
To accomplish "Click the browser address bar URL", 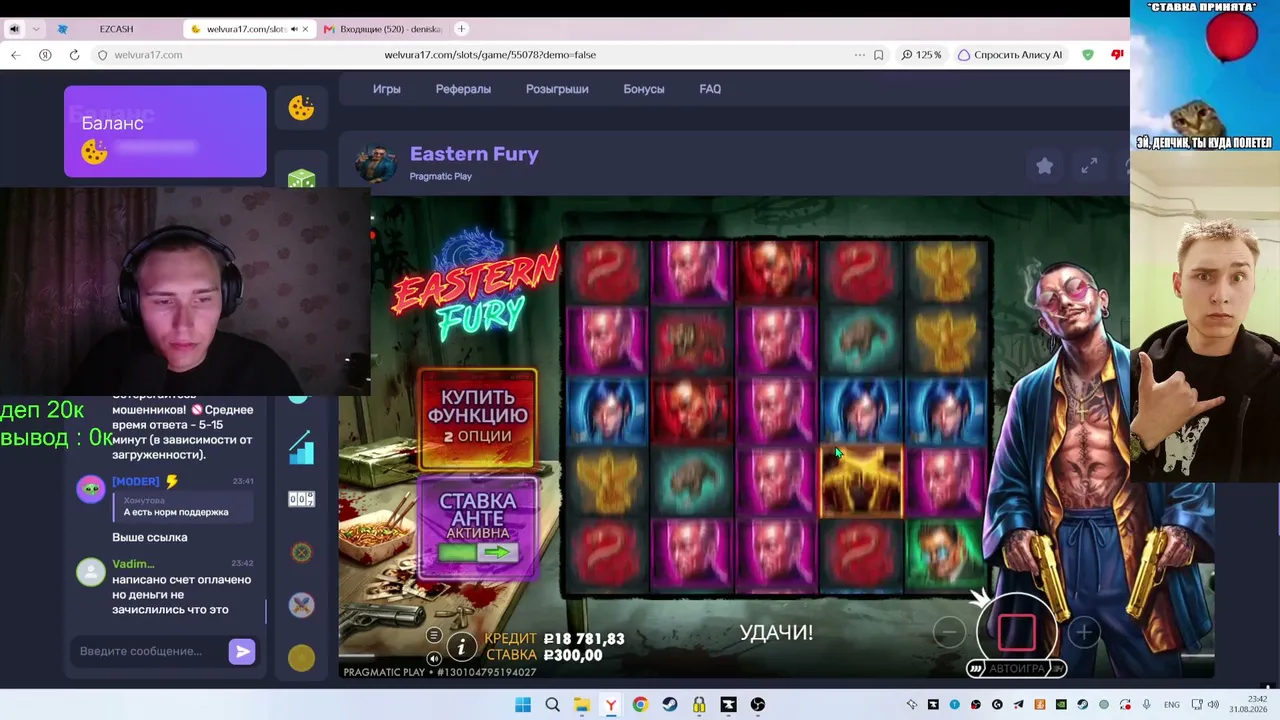I will 490,55.
